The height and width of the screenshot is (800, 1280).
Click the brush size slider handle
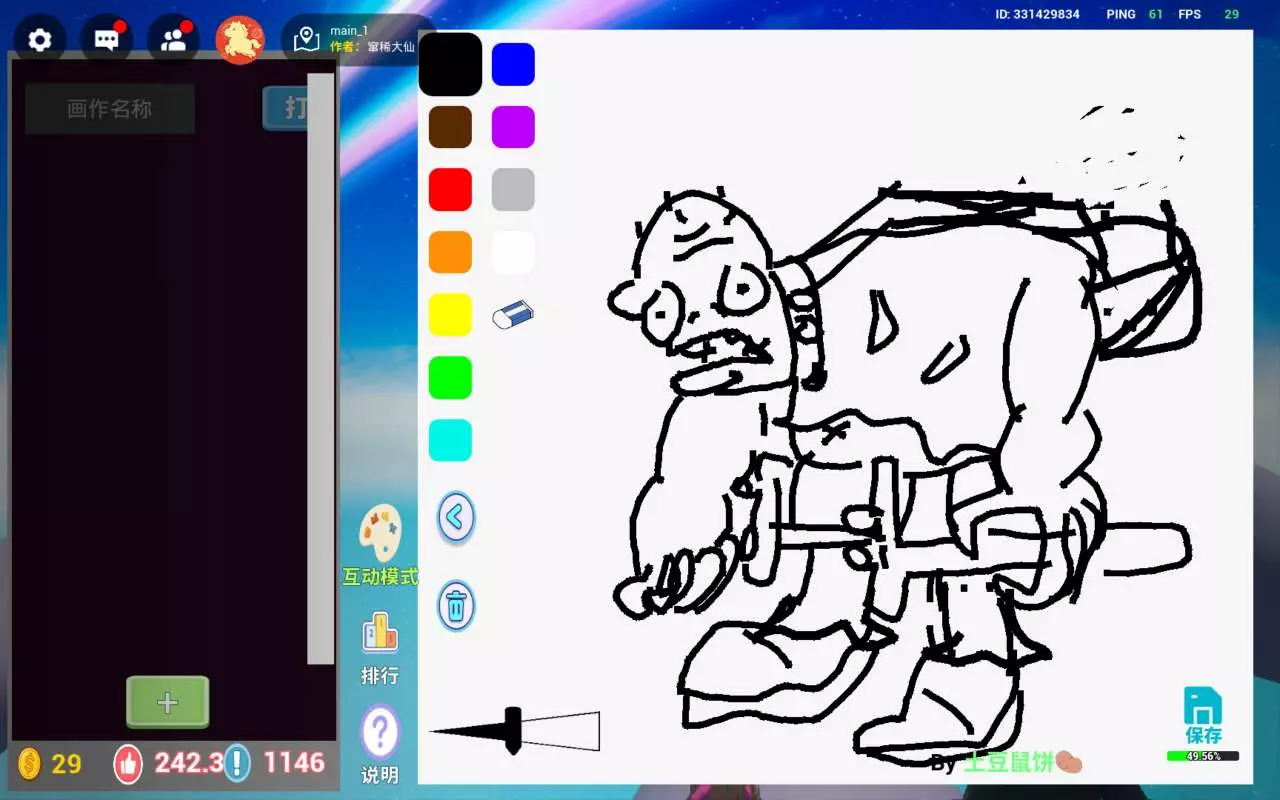click(513, 731)
